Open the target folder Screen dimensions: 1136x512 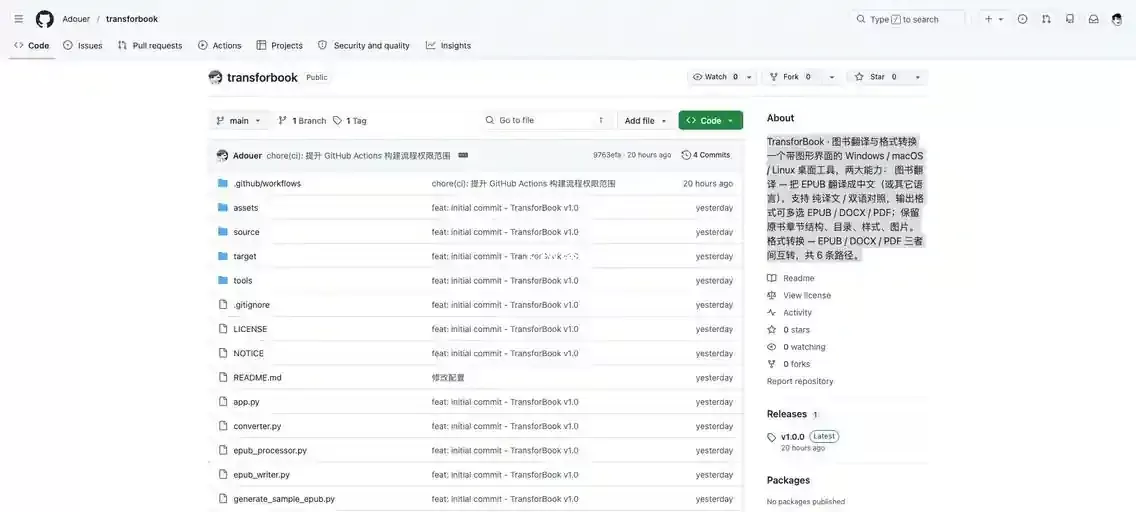click(245, 256)
